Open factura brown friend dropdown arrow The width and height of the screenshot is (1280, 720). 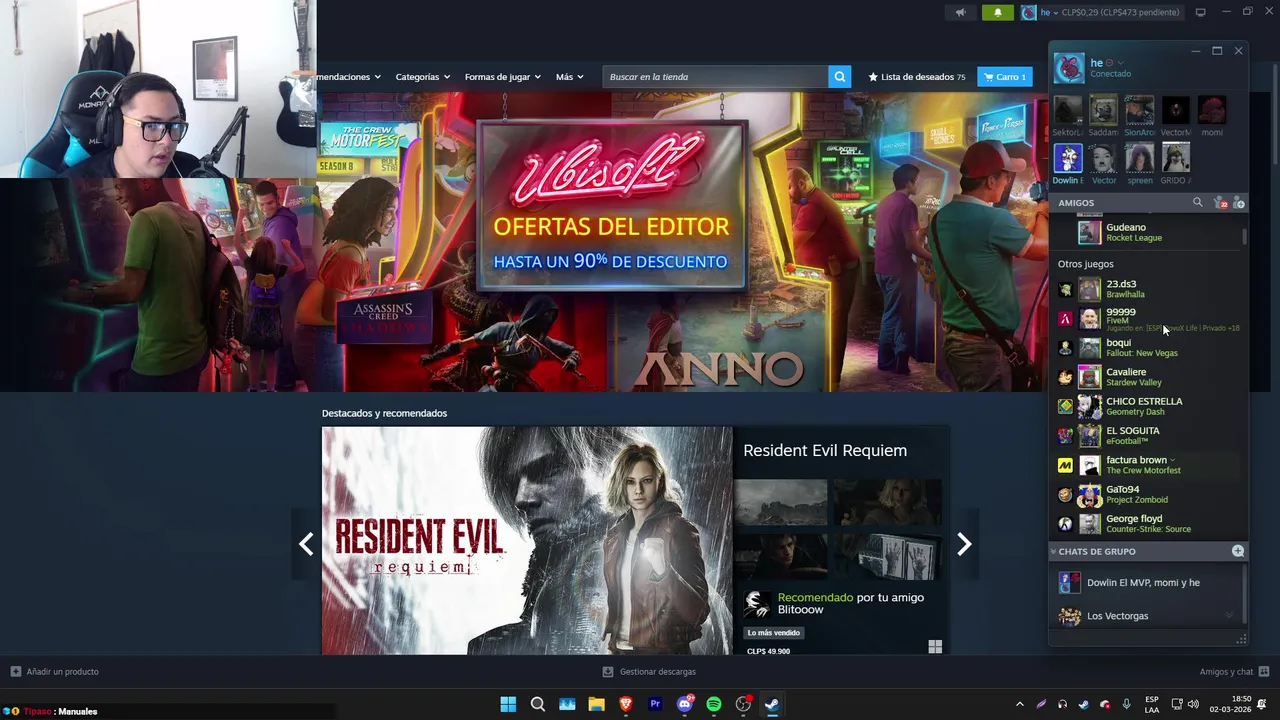coord(1172,461)
